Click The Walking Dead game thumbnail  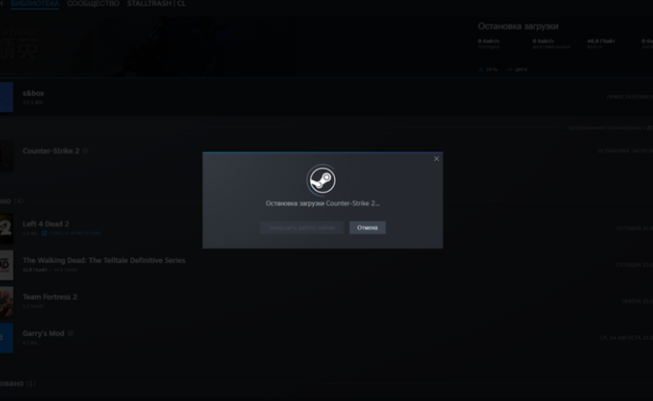(x=6, y=265)
